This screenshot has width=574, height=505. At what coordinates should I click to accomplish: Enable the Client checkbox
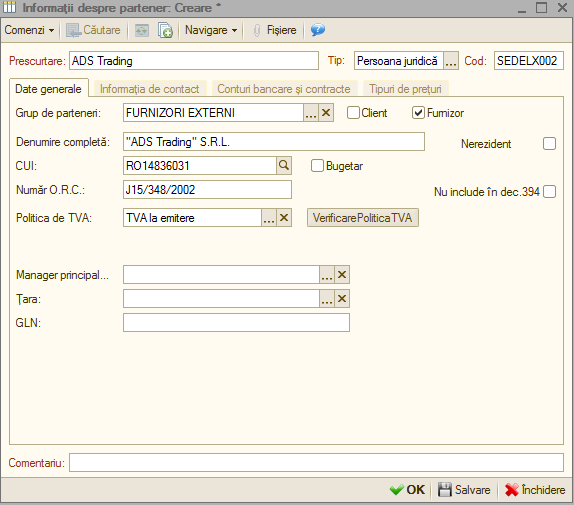[353, 113]
